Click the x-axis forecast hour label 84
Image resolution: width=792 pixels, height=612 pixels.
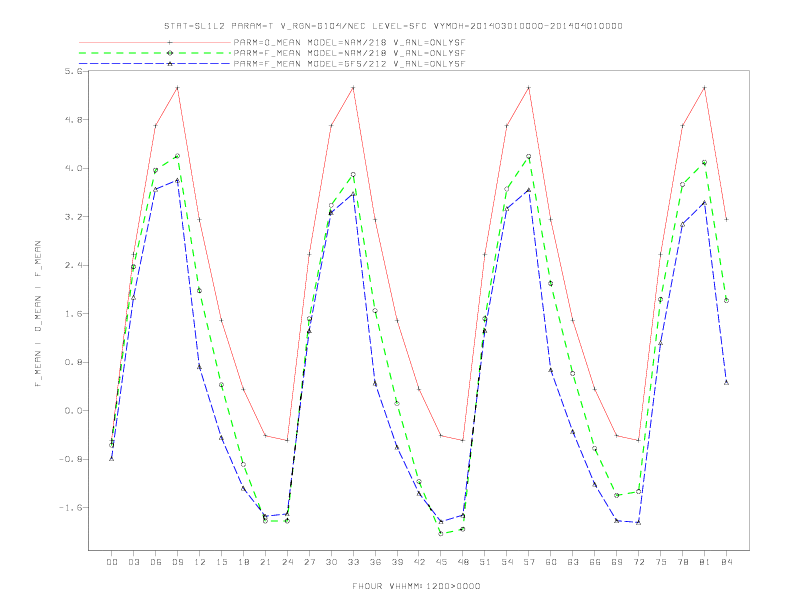click(727, 562)
